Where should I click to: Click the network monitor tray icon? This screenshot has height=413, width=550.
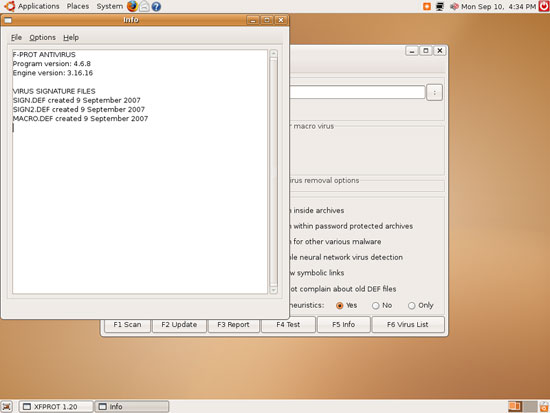(440, 6)
